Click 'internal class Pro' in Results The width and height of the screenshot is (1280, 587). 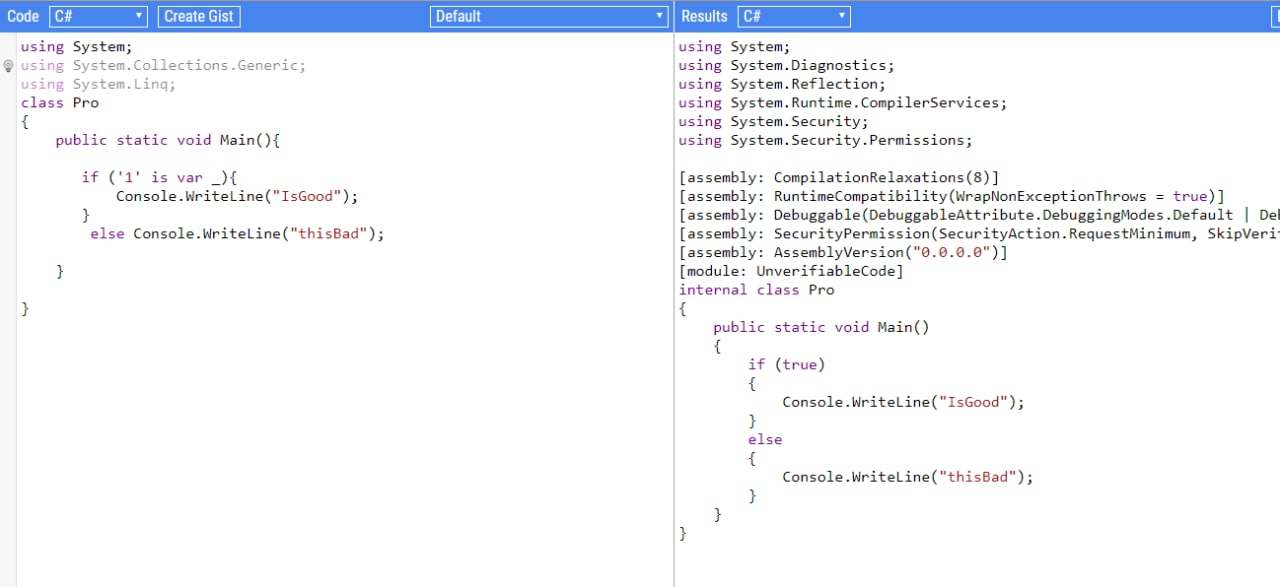tap(756, 290)
